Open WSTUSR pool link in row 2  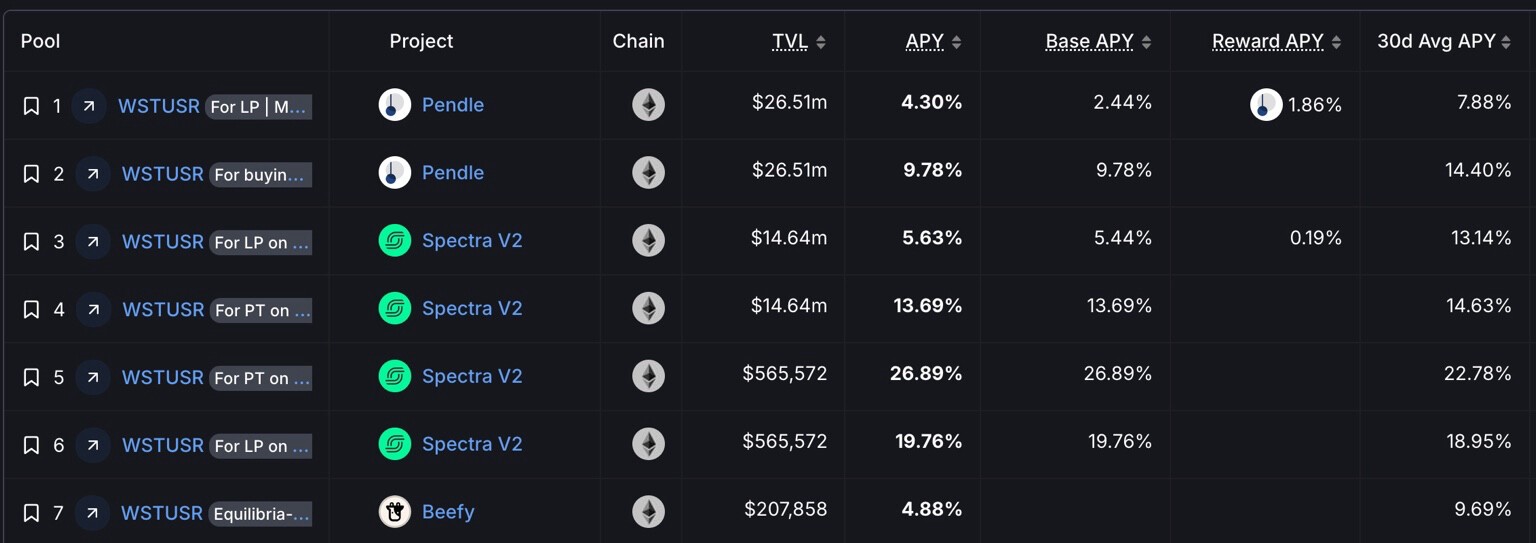[162, 174]
